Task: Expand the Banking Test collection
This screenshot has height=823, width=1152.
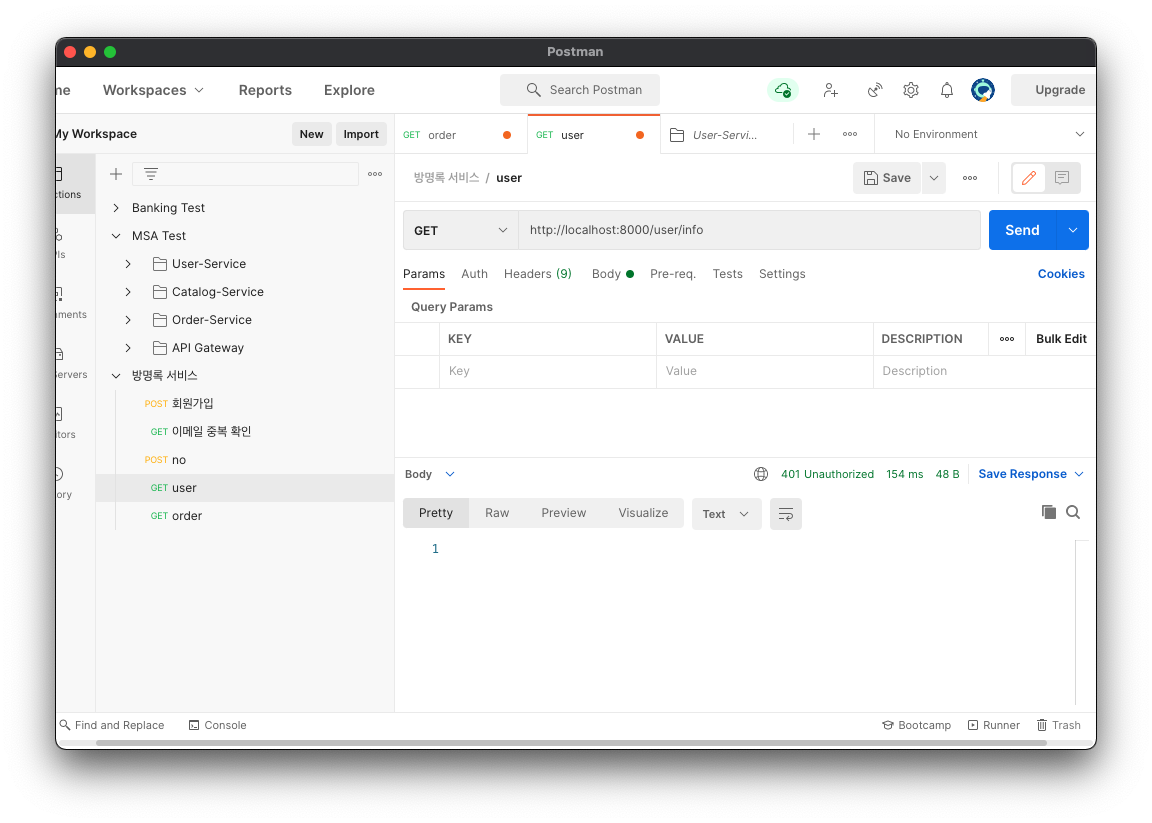Action: [115, 208]
